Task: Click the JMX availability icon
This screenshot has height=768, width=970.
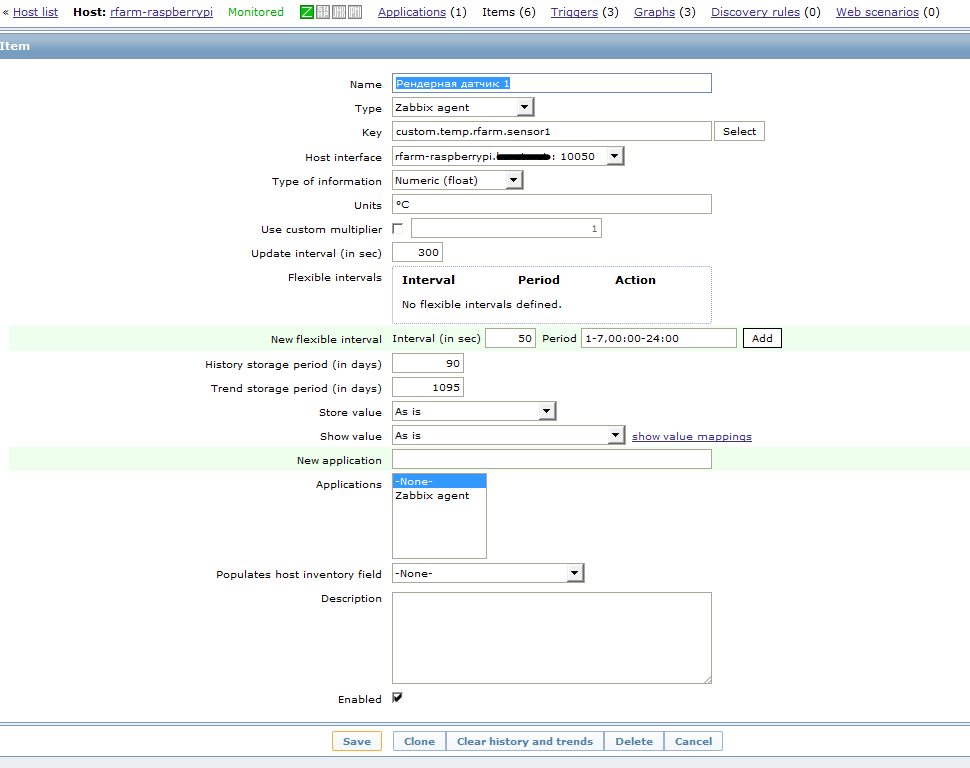Action: [x=339, y=12]
